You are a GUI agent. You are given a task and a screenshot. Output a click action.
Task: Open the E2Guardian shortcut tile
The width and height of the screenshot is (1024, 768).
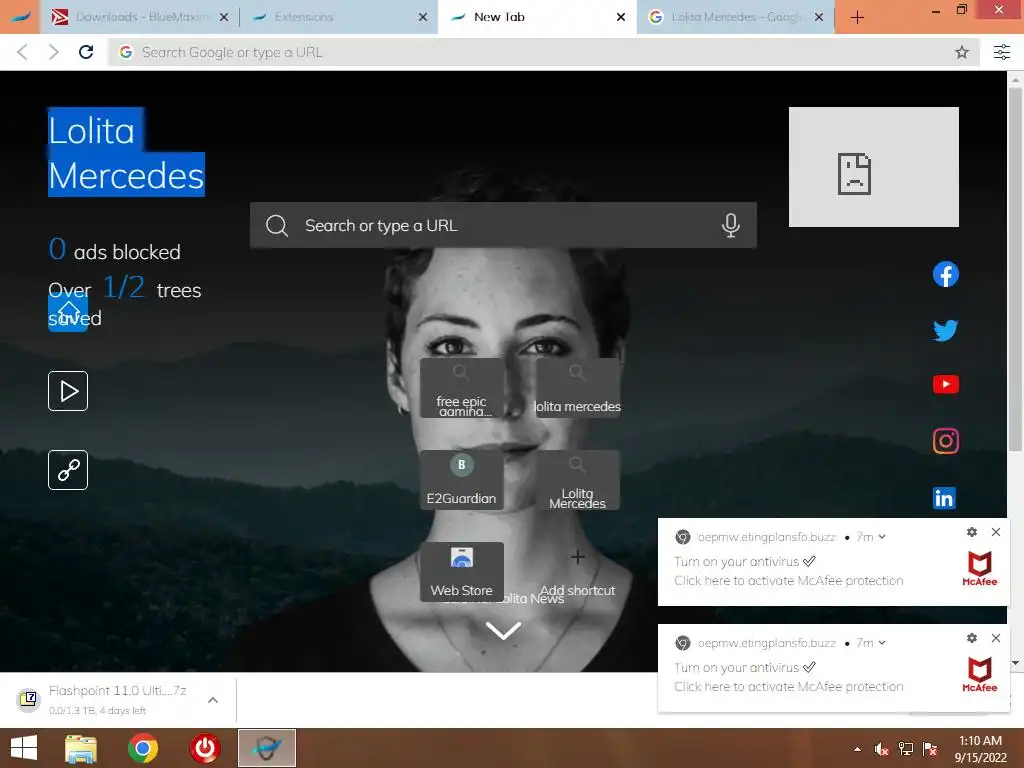[462, 480]
